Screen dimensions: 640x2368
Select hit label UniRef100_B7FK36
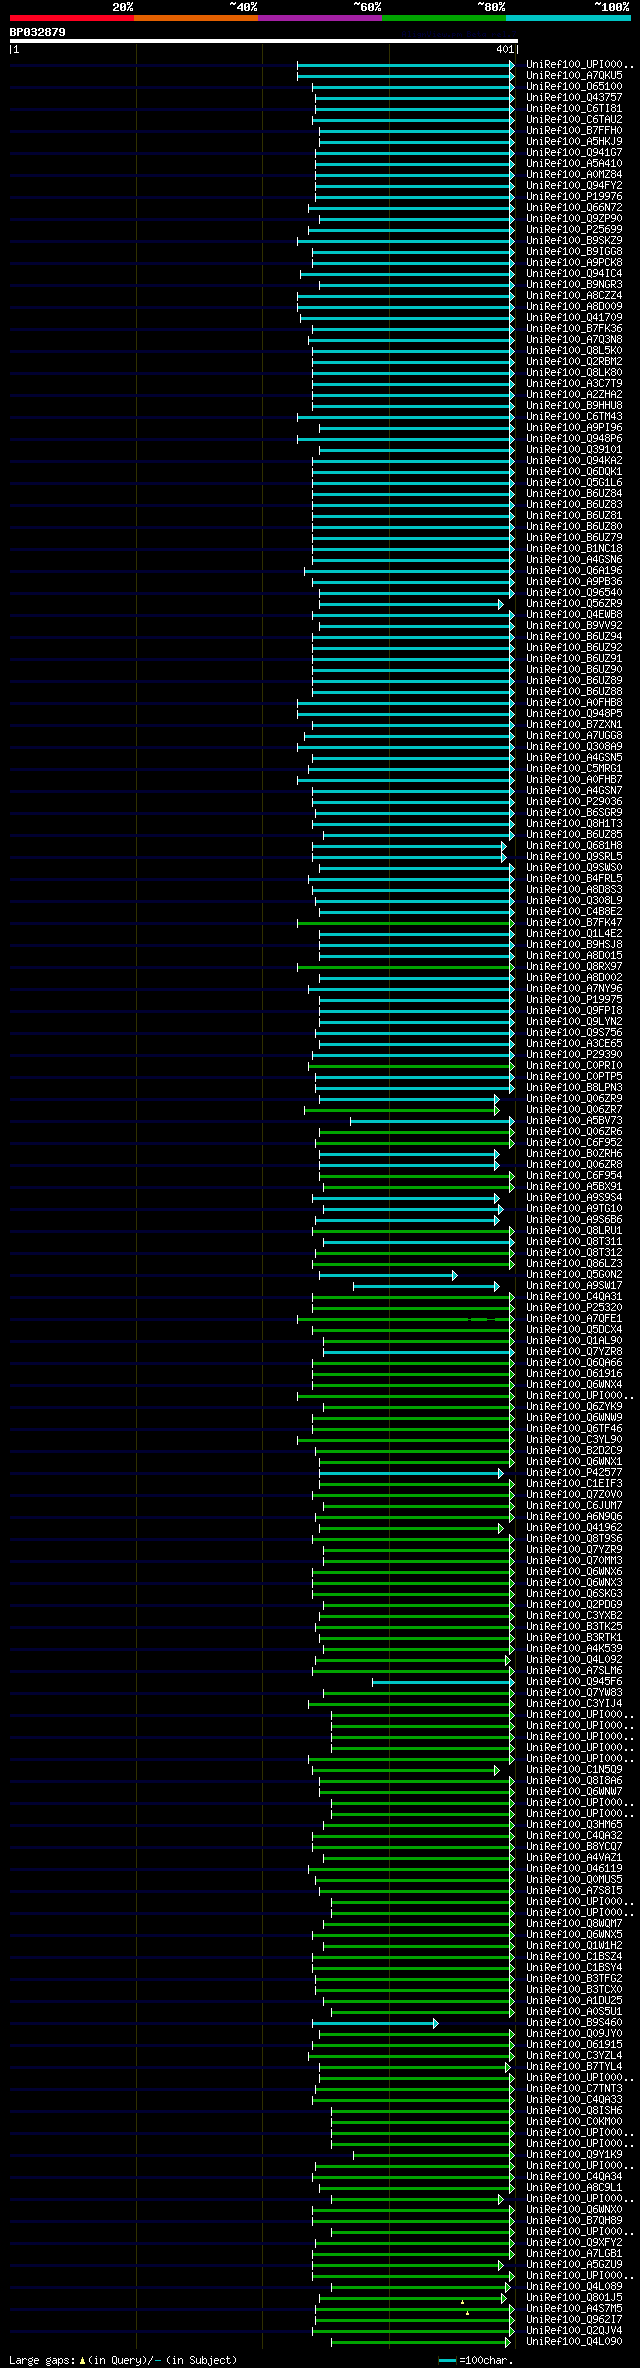point(574,329)
